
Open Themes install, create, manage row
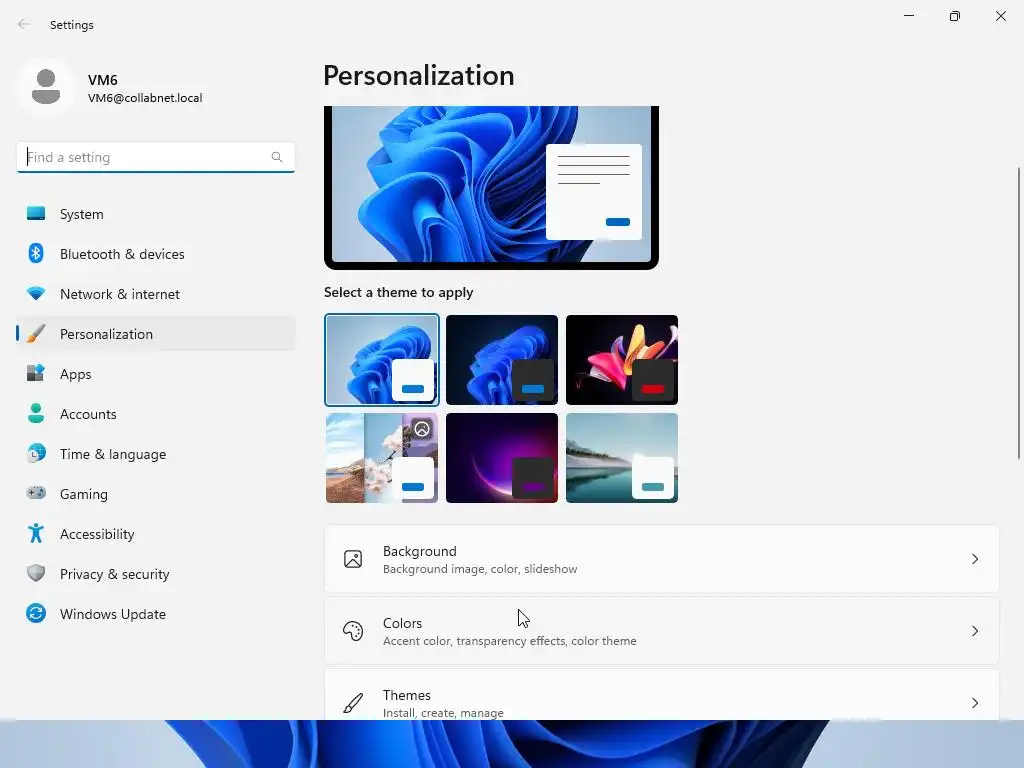pos(662,695)
